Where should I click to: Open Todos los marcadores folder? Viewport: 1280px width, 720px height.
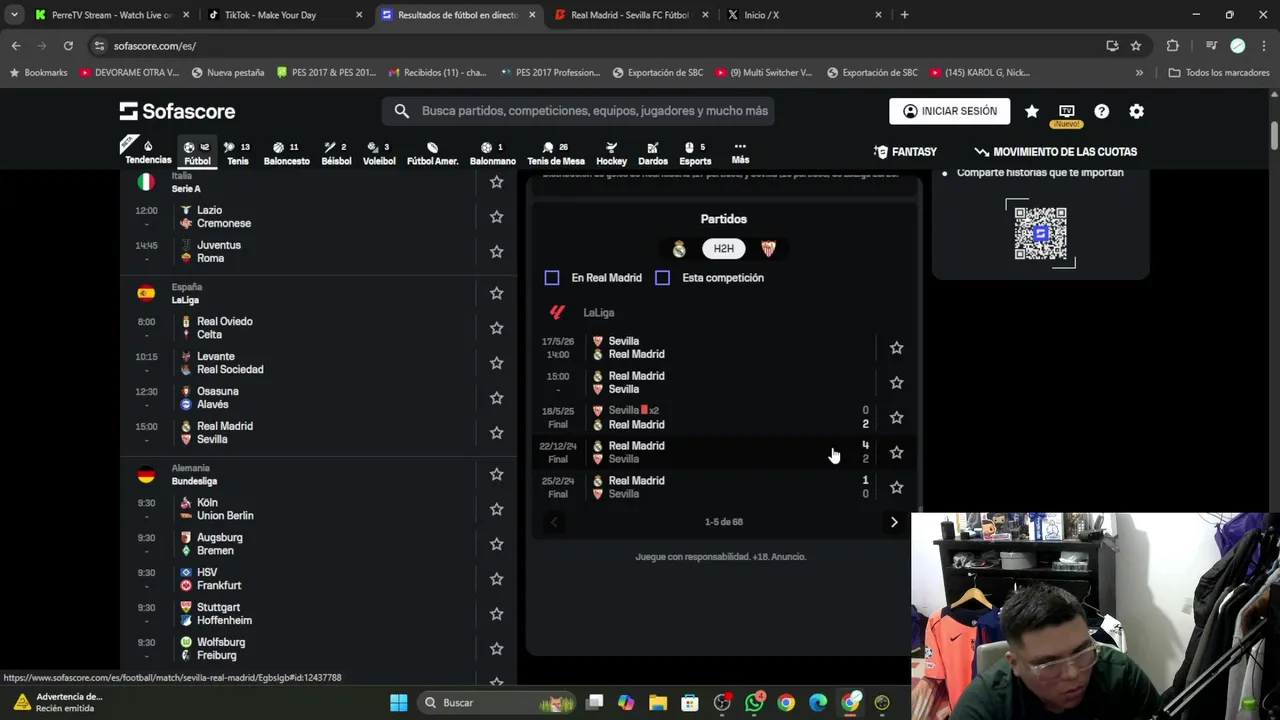[1220, 73]
